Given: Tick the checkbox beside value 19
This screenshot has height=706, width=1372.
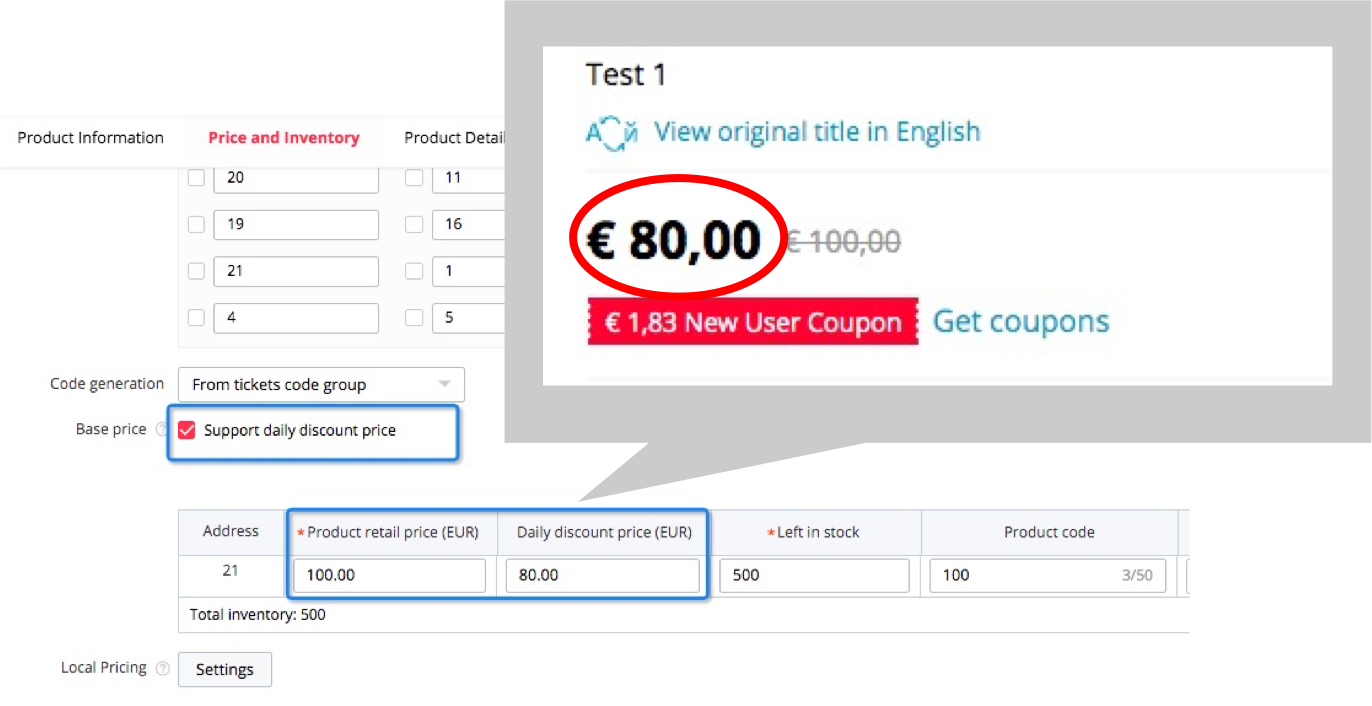Looking at the screenshot, I should (x=196, y=224).
